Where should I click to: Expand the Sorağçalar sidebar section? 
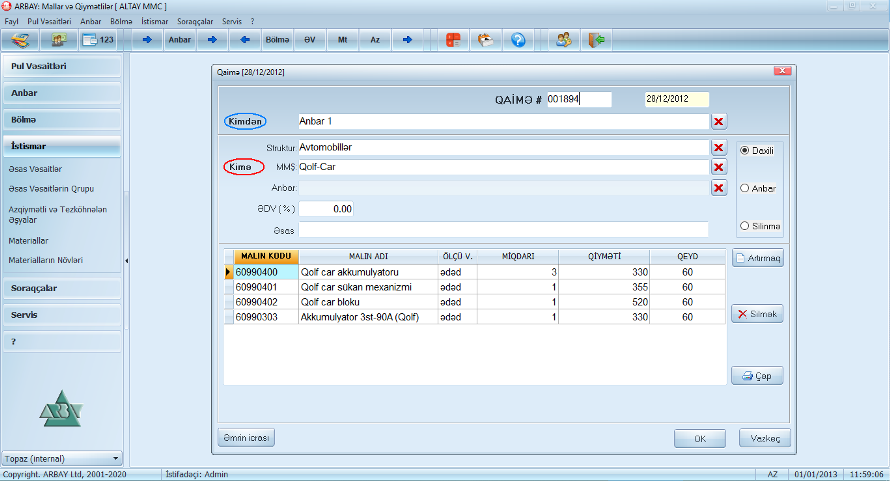(62, 288)
